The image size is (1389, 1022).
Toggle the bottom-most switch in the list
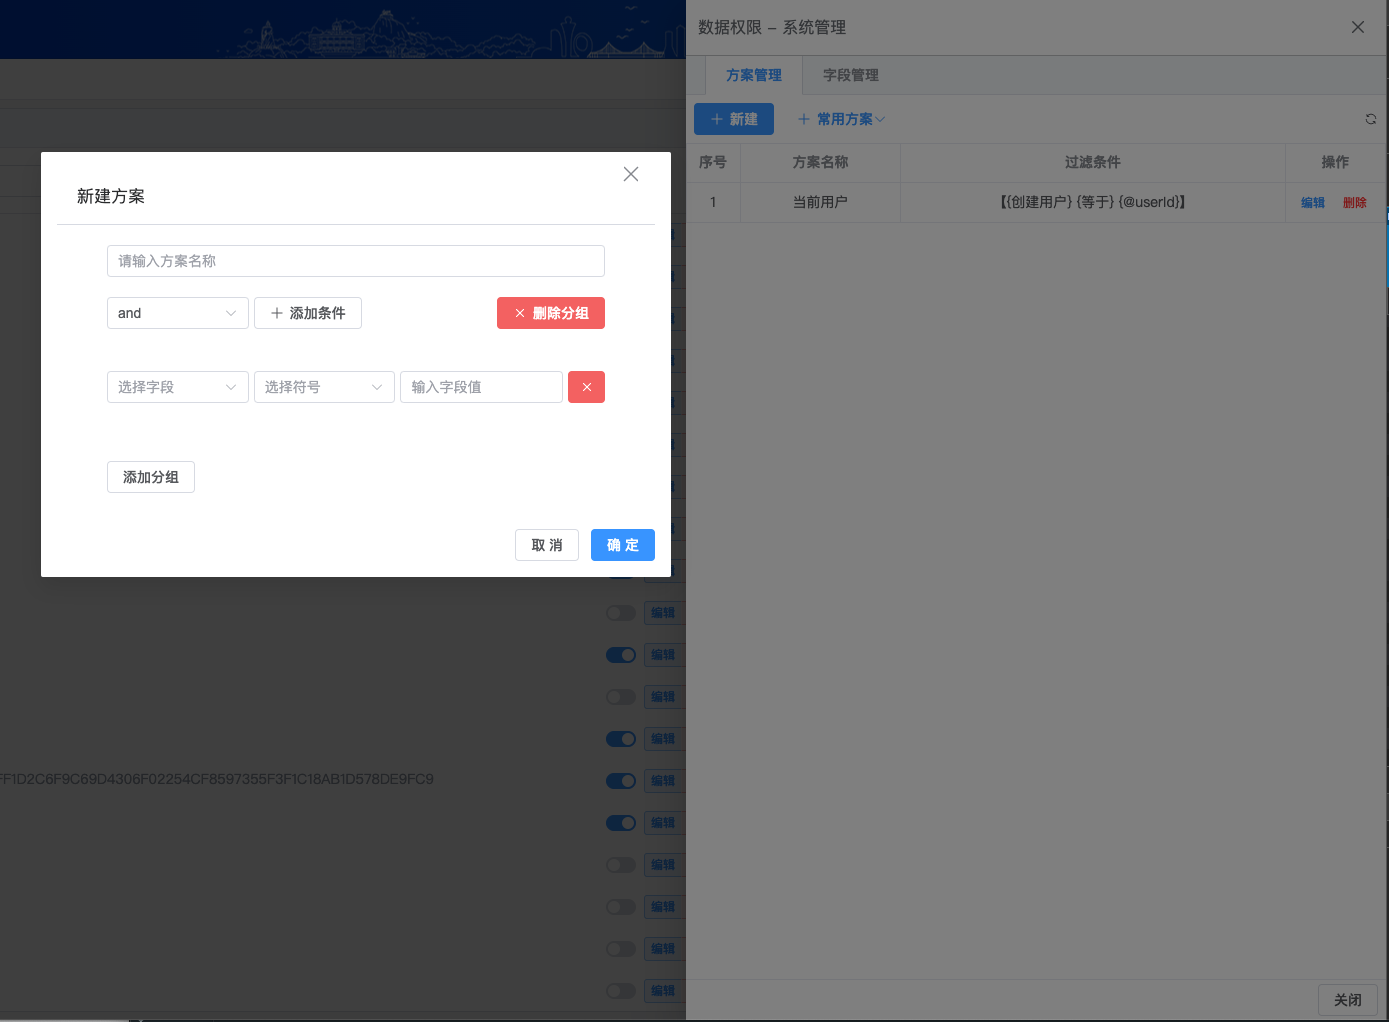(621, 991)
